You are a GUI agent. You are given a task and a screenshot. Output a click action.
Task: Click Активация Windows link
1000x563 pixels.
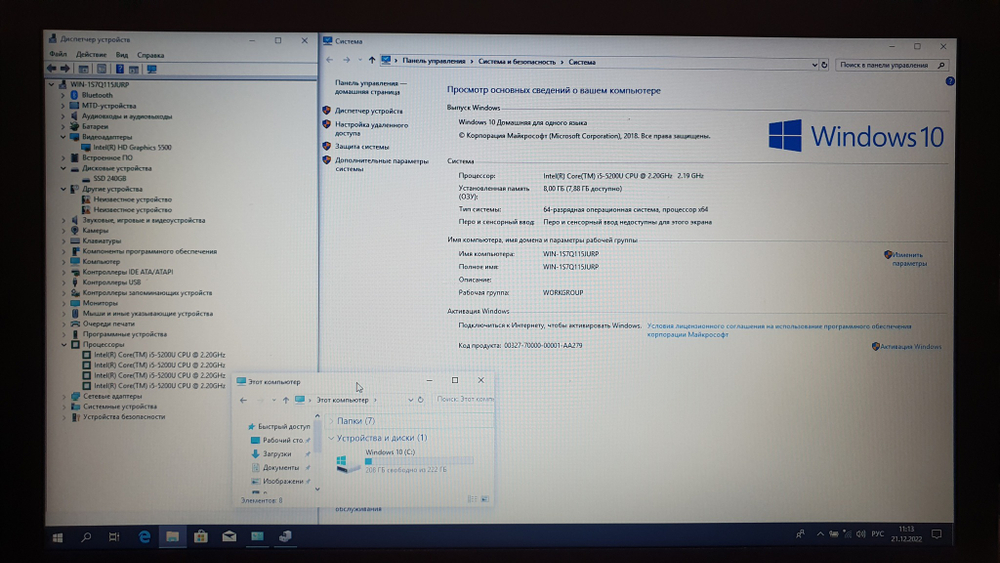pyautogui.click(x=910, y=347)
